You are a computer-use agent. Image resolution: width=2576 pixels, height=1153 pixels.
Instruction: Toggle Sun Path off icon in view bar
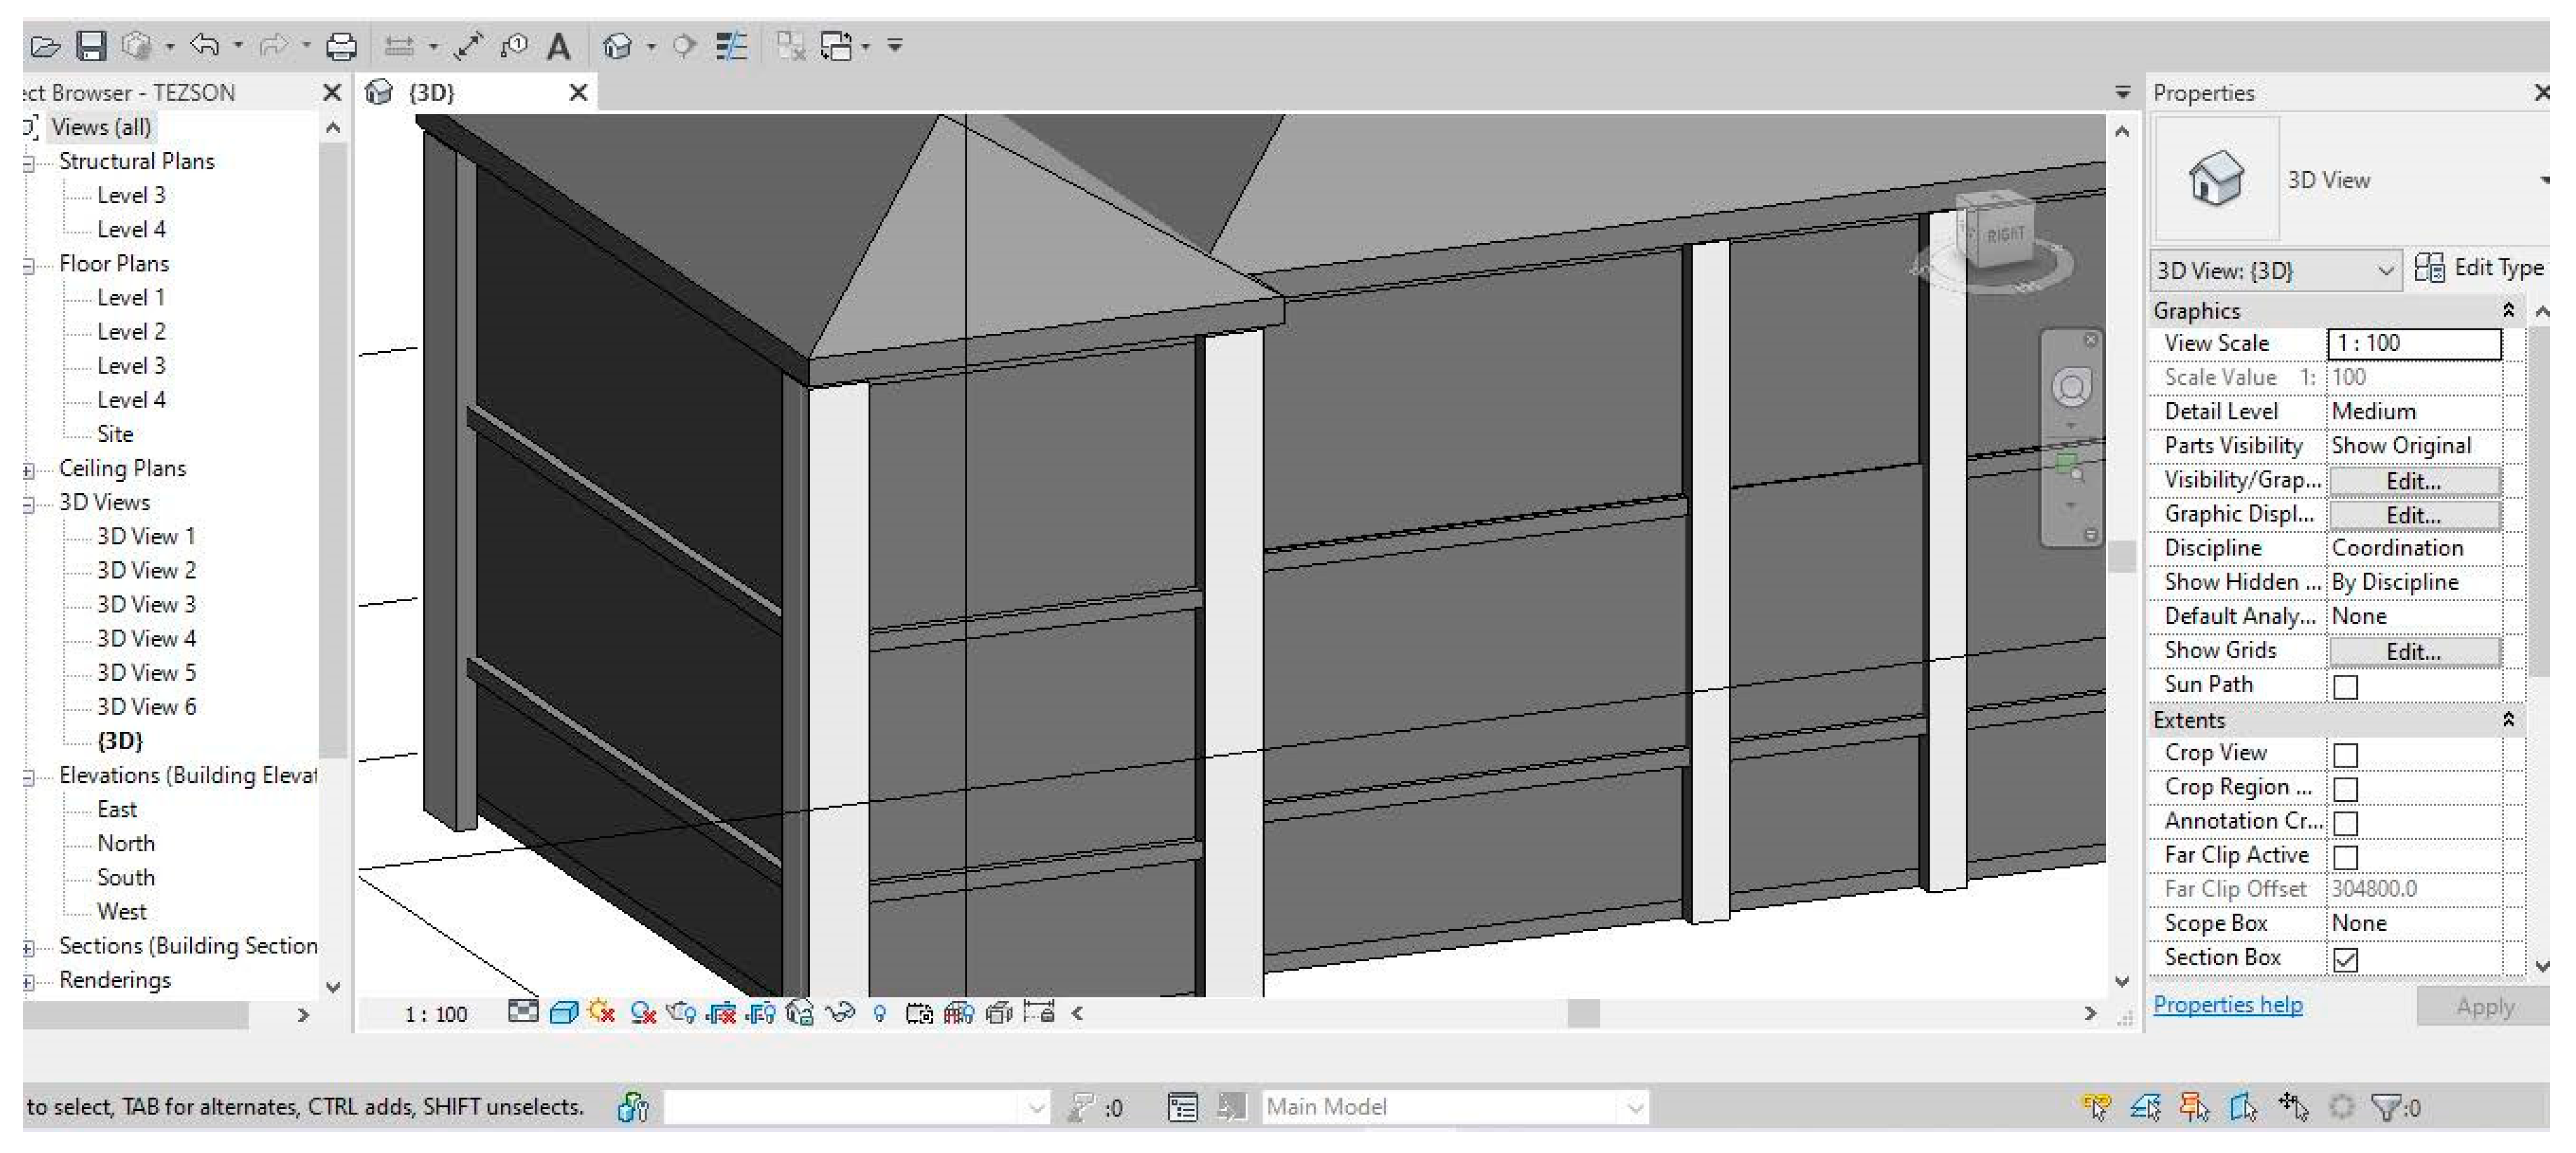click(x=602, y=1013)
